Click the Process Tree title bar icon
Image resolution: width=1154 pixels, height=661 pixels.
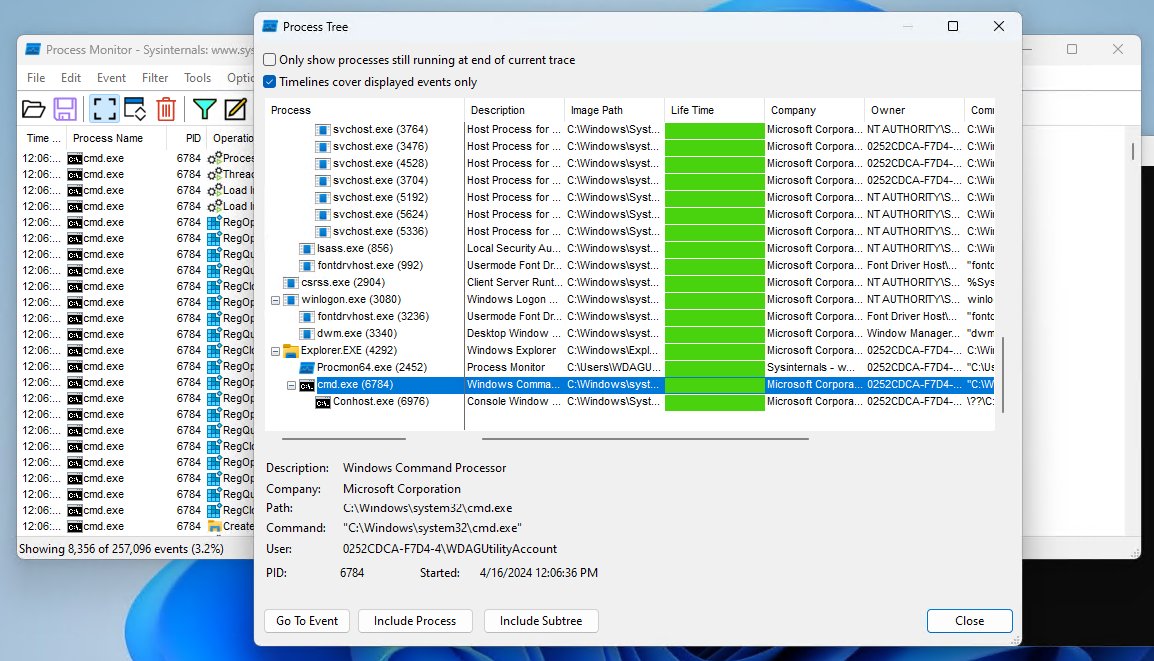270,26
